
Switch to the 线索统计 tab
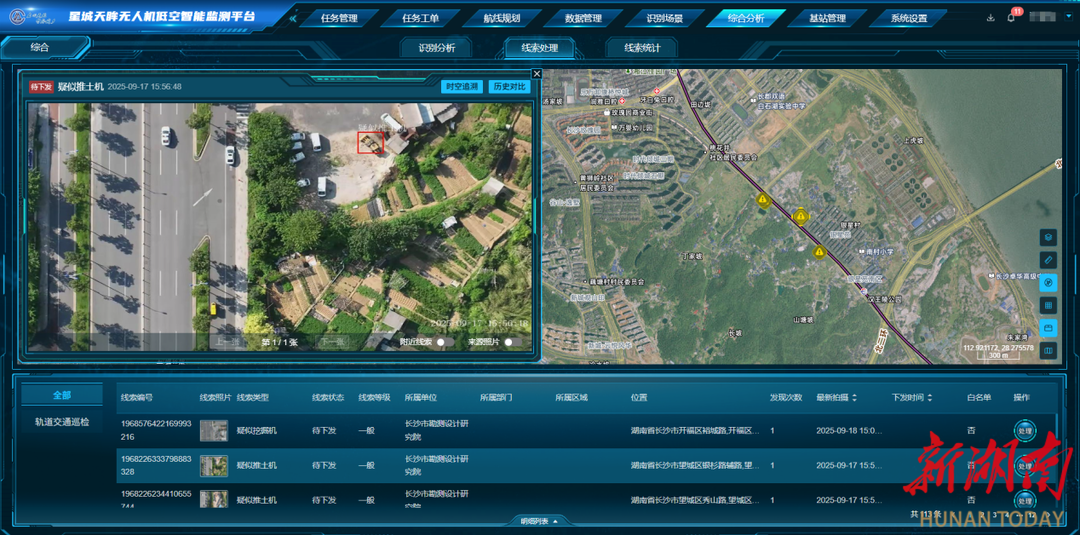[x=648, y=48]
